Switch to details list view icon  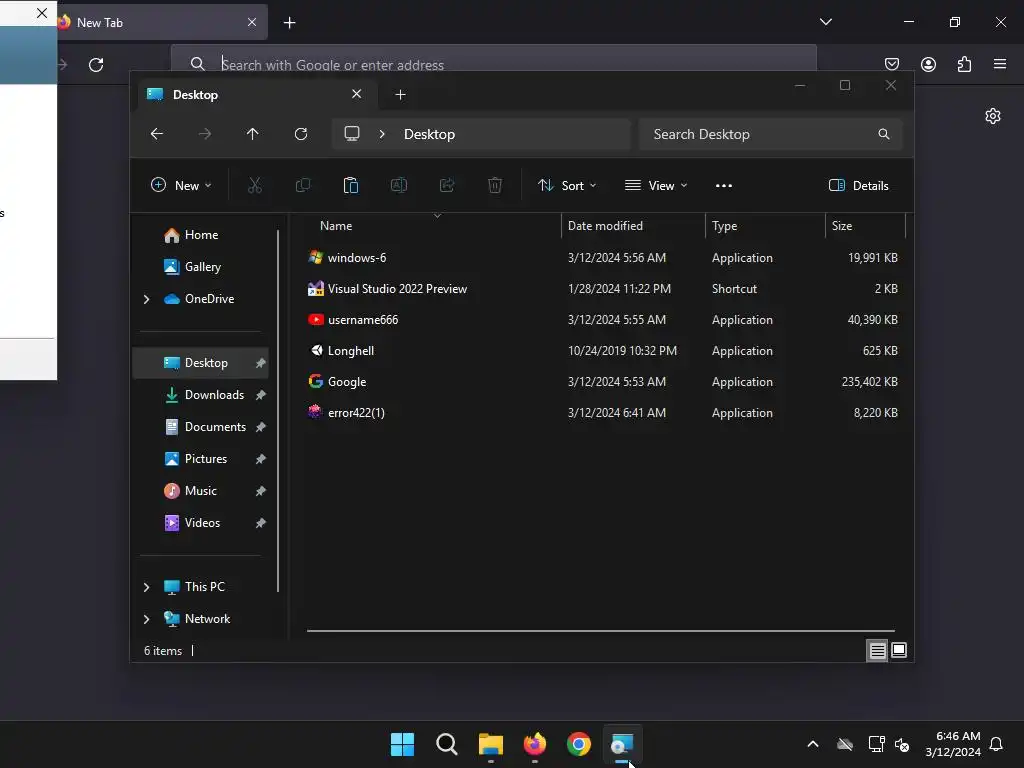pyautogui.click(x=877, y=650)
